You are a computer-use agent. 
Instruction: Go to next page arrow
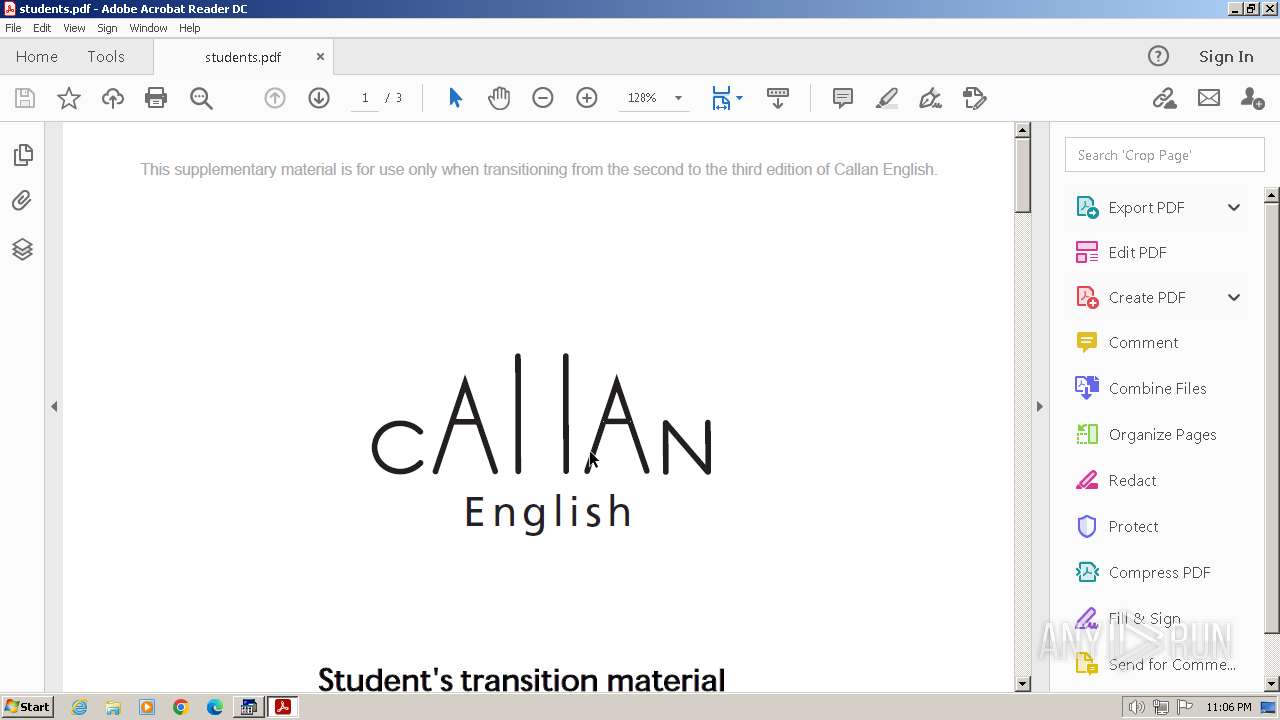point(319,98)
